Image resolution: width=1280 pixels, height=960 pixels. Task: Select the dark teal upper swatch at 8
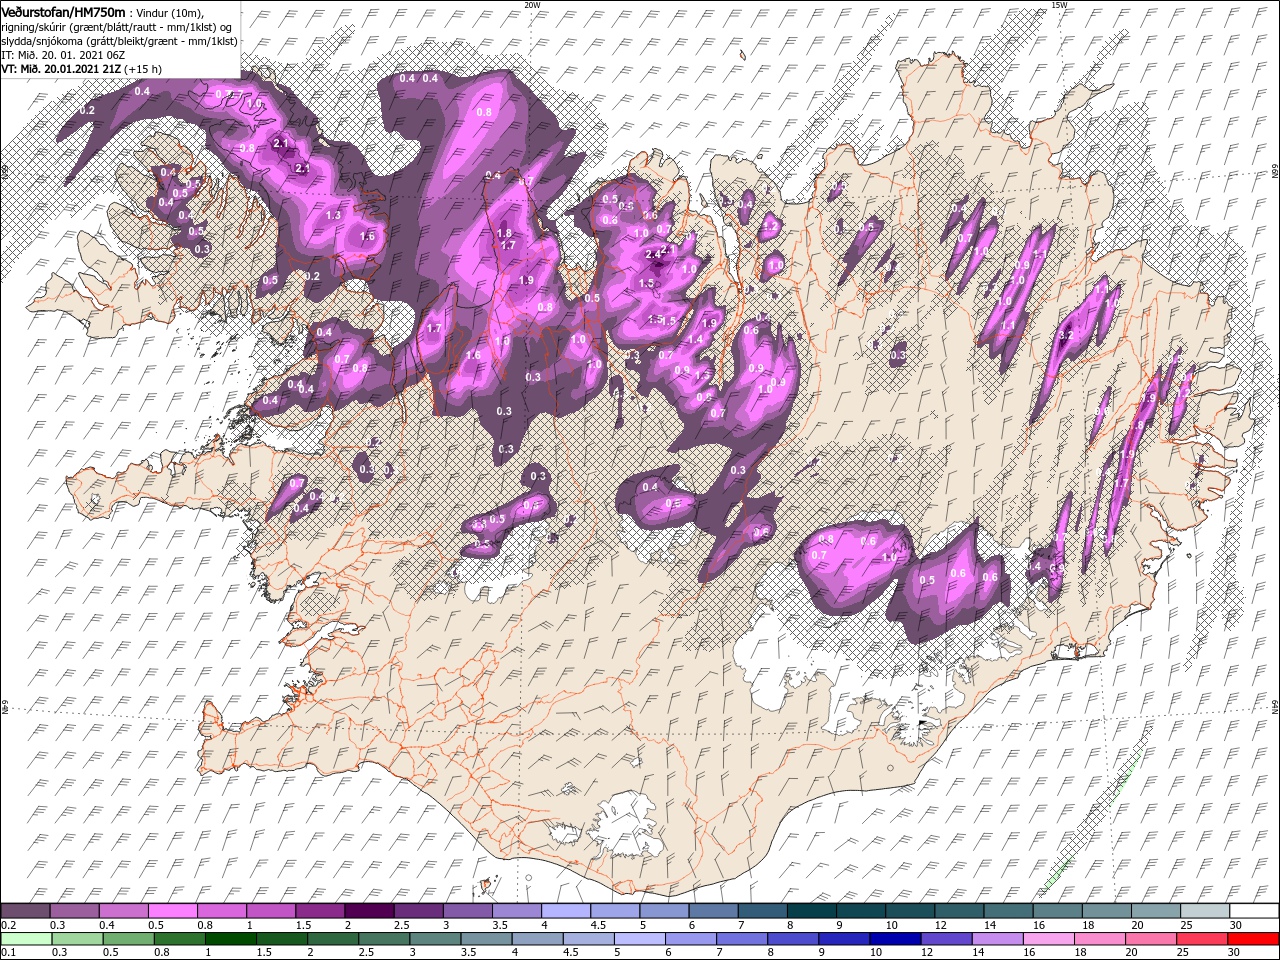(x=811, y=911)
